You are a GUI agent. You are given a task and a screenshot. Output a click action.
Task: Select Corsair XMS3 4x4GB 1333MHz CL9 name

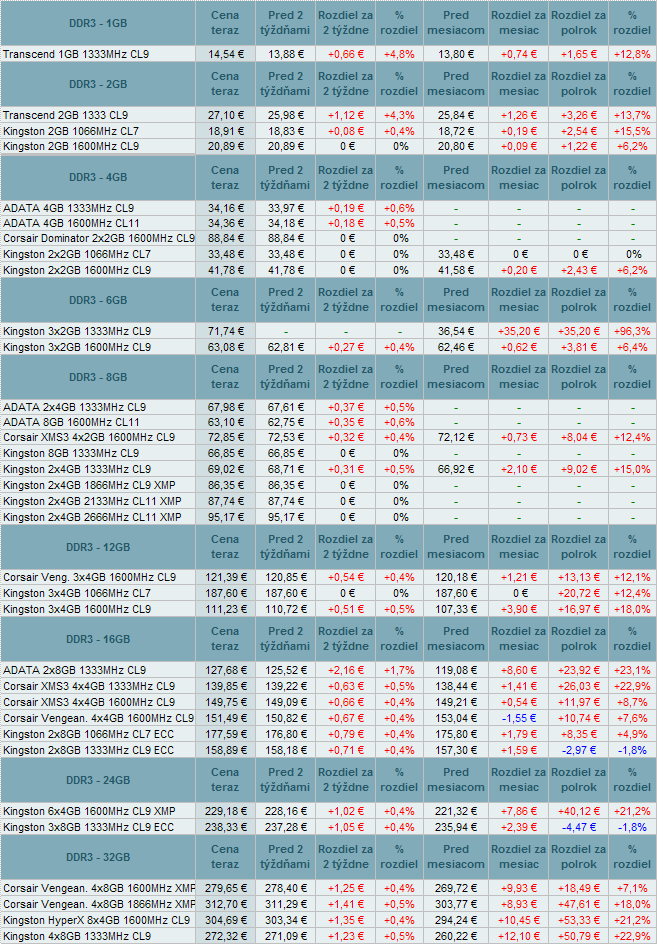(x=89, y=686)
